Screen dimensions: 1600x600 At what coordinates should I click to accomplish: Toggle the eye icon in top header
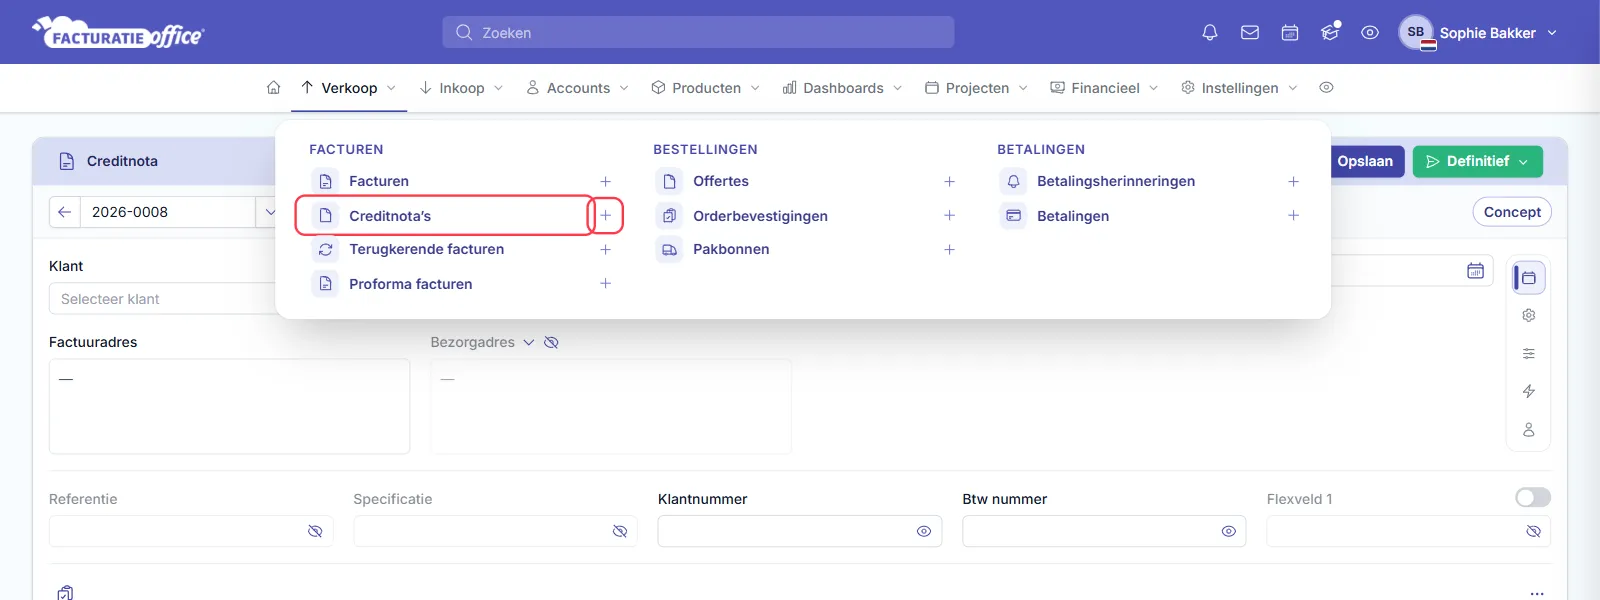[x=1370, y=33]
